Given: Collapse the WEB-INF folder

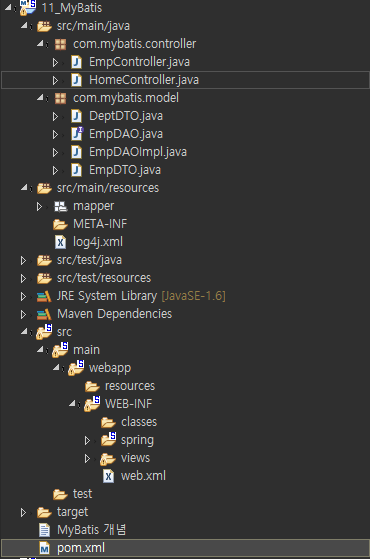Looking at the screenshot, I should tap(72, 403).
